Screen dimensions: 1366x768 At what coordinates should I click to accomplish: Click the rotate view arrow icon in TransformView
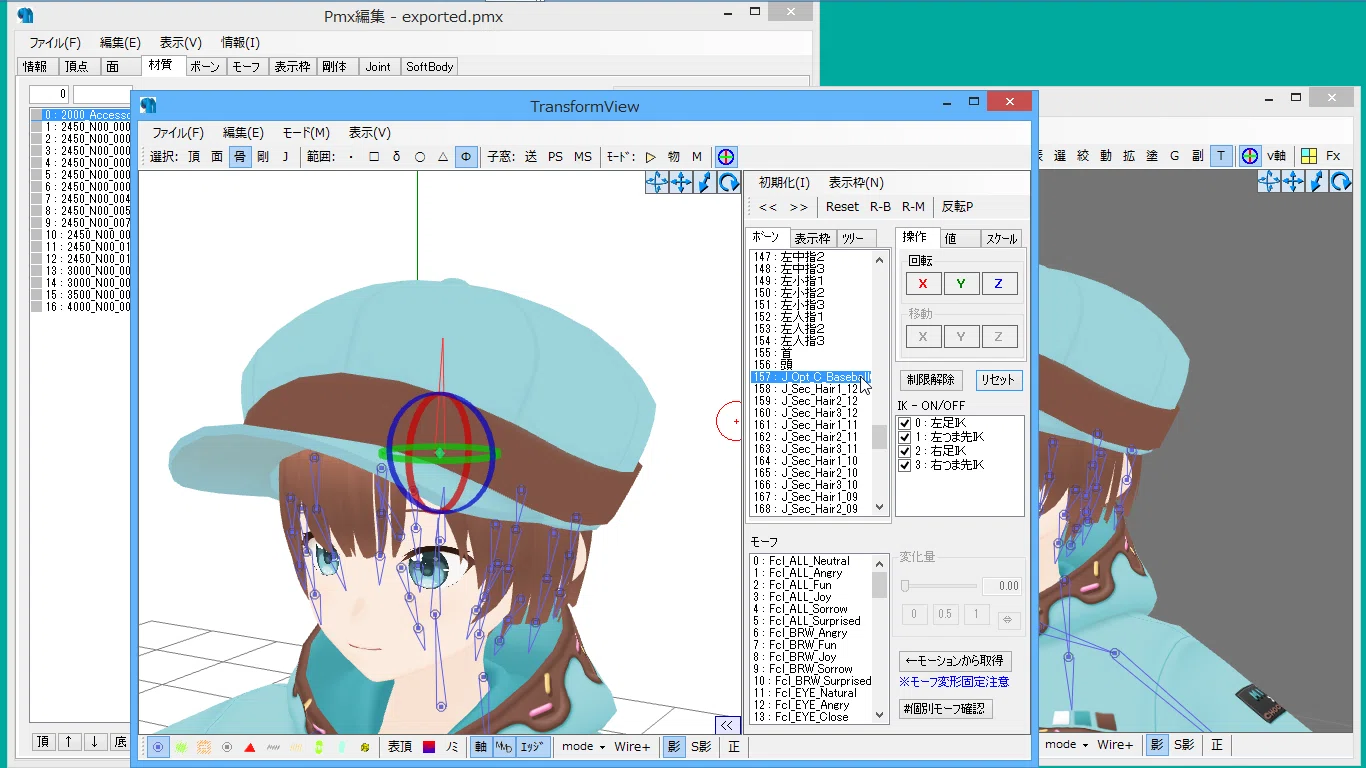[x=729, y=182]
